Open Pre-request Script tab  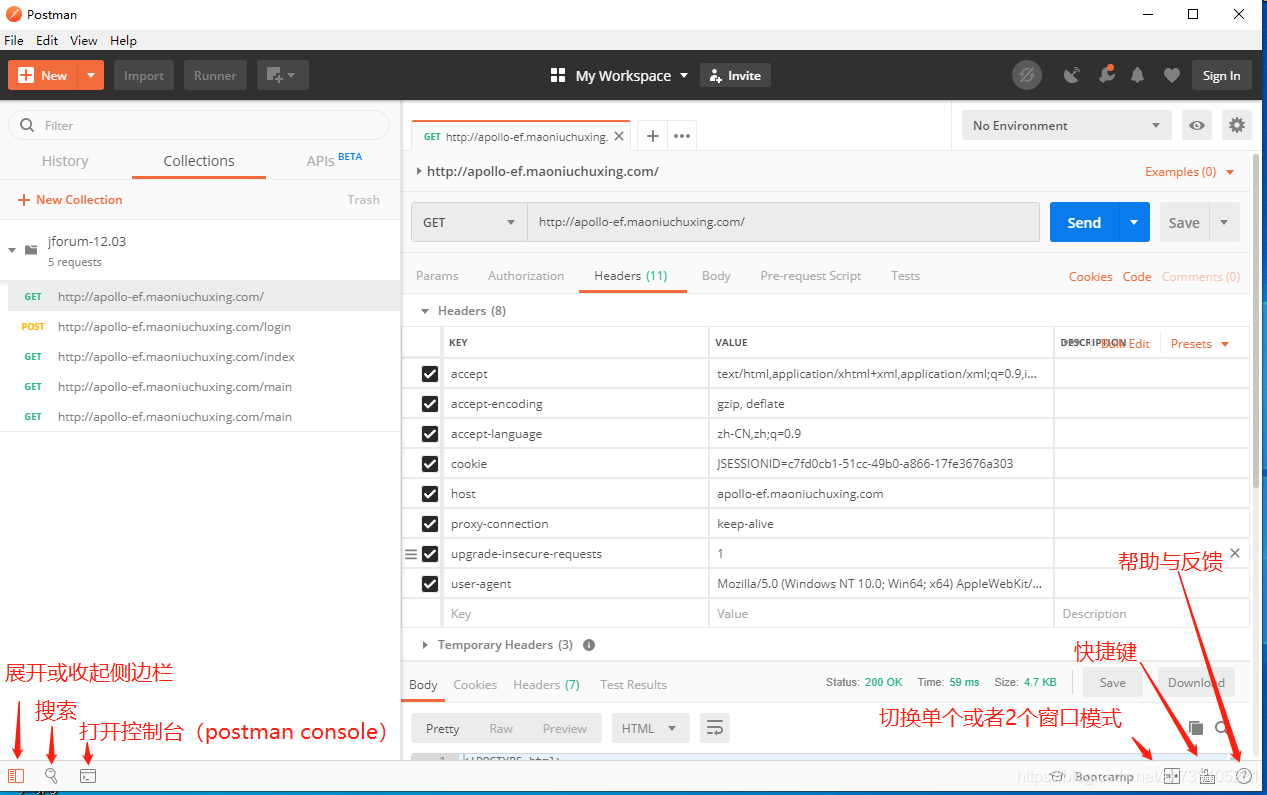[x=810, y=276]
